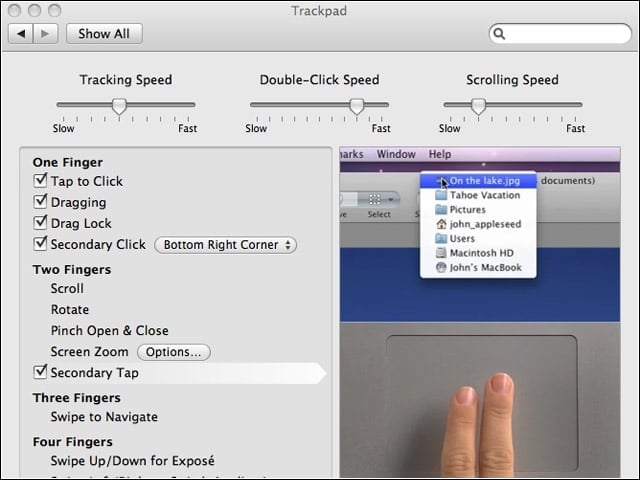Select the Screen Zoom gesture label
The image size is (640, 480).
[x=89, y=352]
